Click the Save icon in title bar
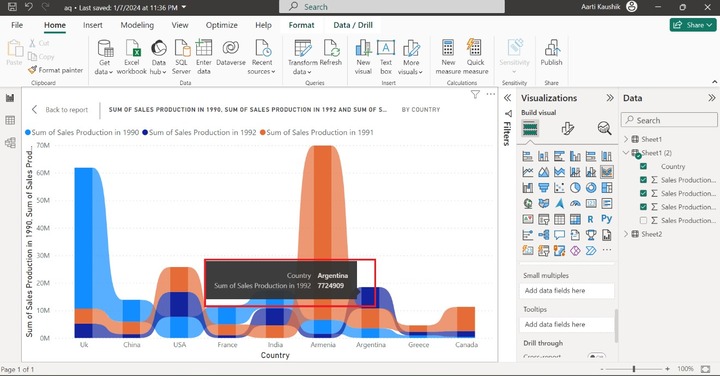The height and width of the screenshot is (376, 720). (13, 7)
